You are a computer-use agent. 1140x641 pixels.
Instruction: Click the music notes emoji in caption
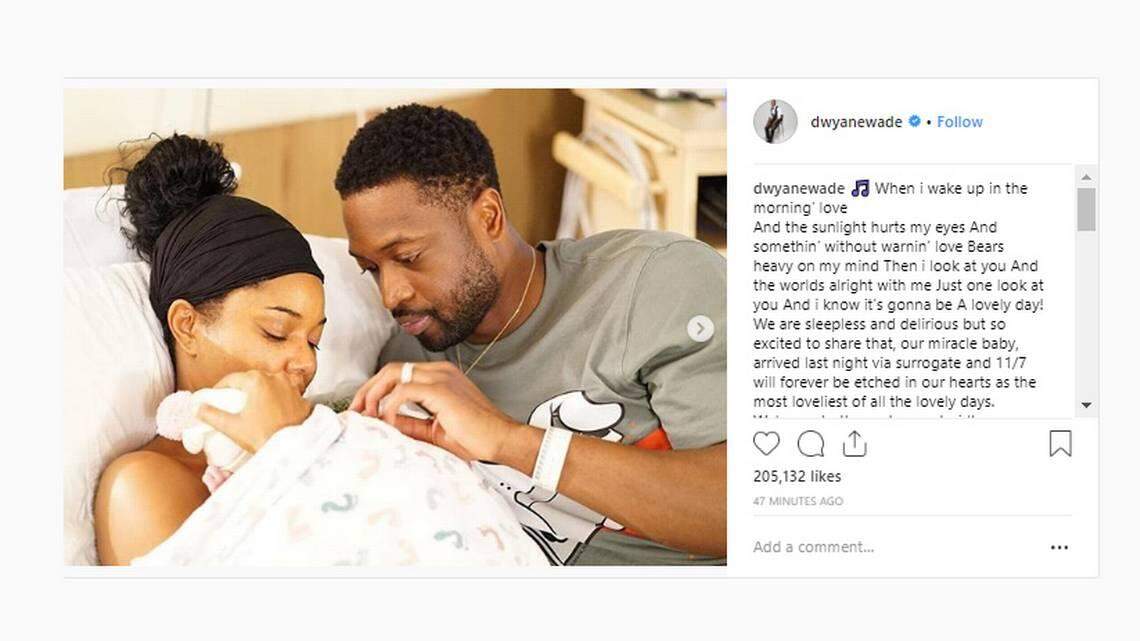[x=860, y=188]
